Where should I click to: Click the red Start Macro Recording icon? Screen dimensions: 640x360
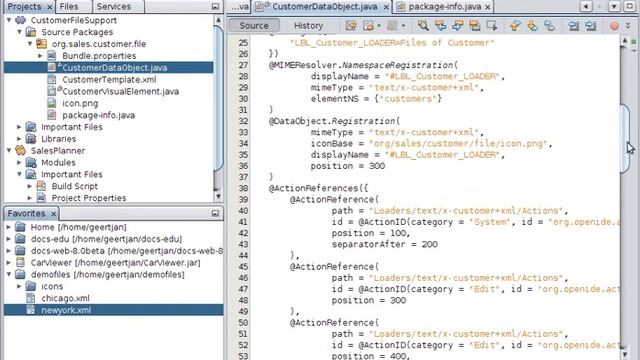click(614, 26)
